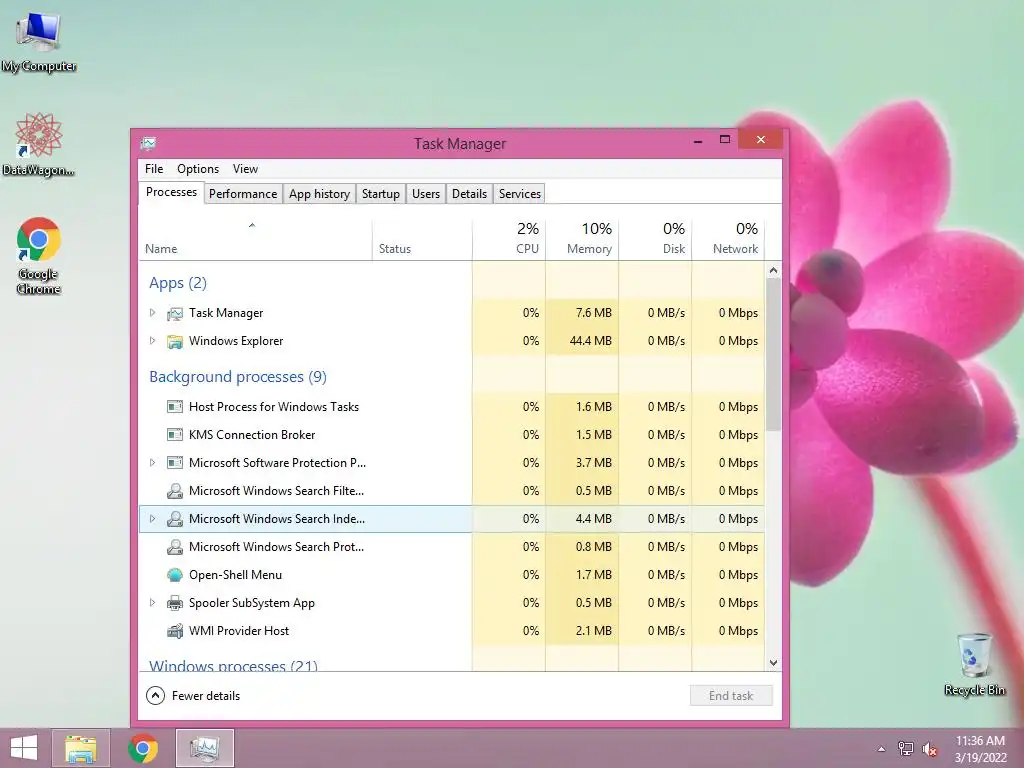Viewport: 1024px width, 768px height.
Task: Select Host Process for Windows Tasks text
Action: [x=274, y=407]
